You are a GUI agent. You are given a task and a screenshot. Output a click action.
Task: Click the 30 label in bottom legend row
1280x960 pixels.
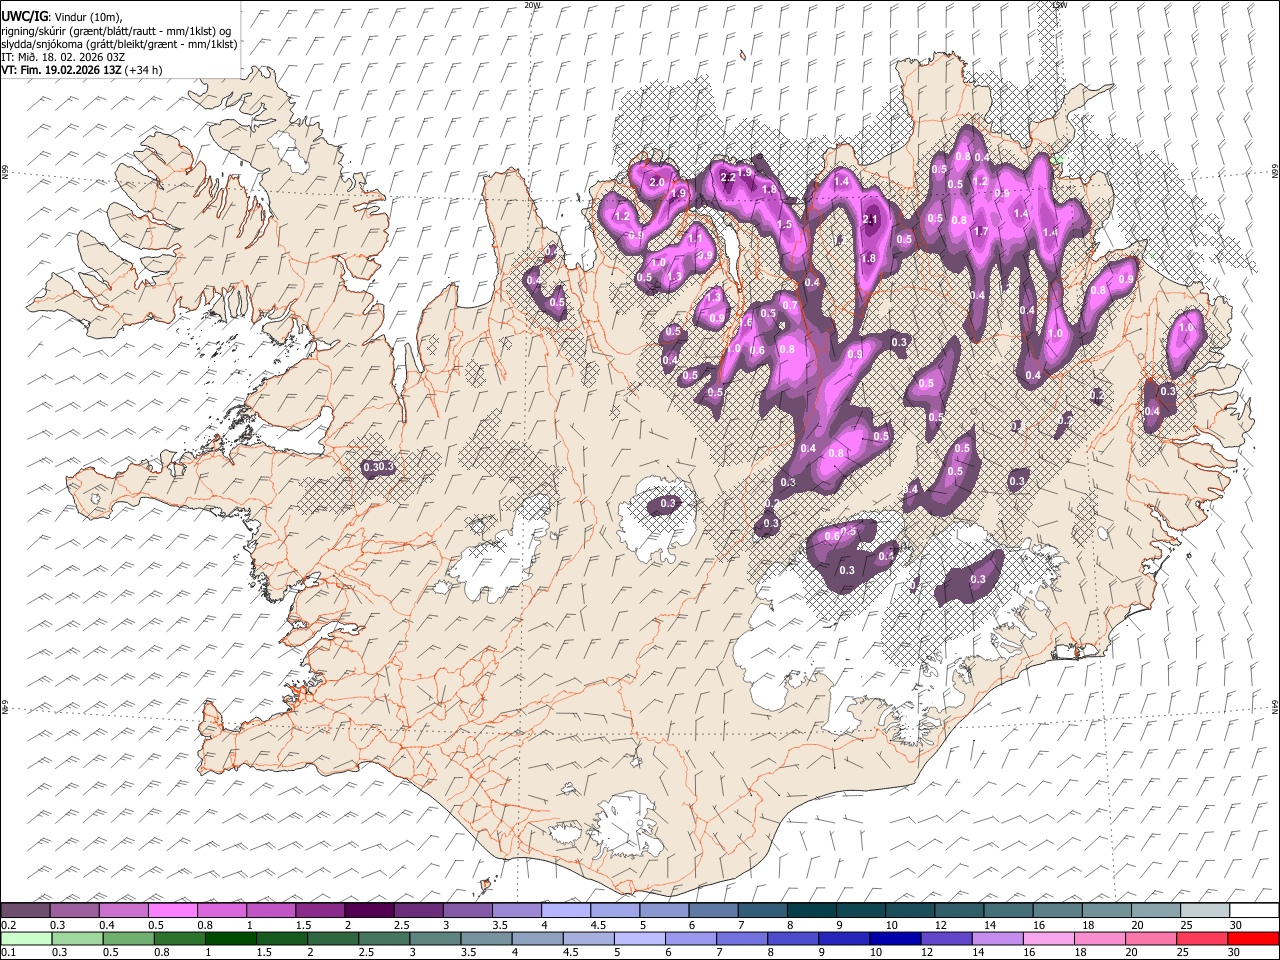point(1236,953)
